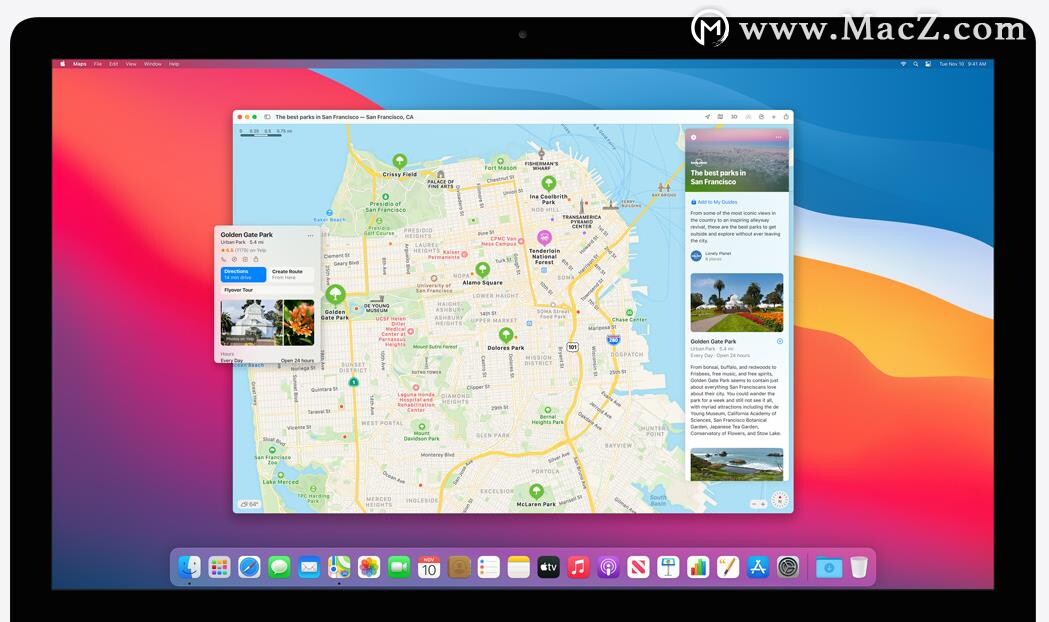Open System Preferences from the Dock

point(788,567)
